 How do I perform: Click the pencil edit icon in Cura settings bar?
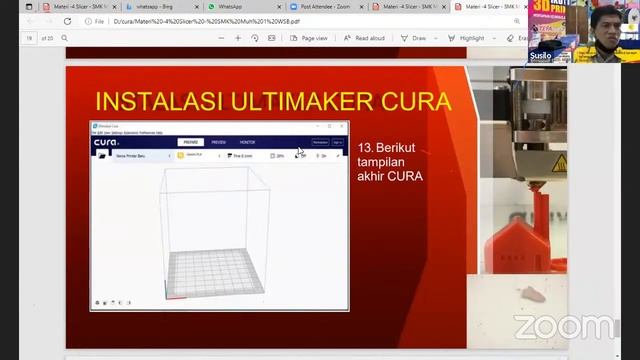point(338,156)
